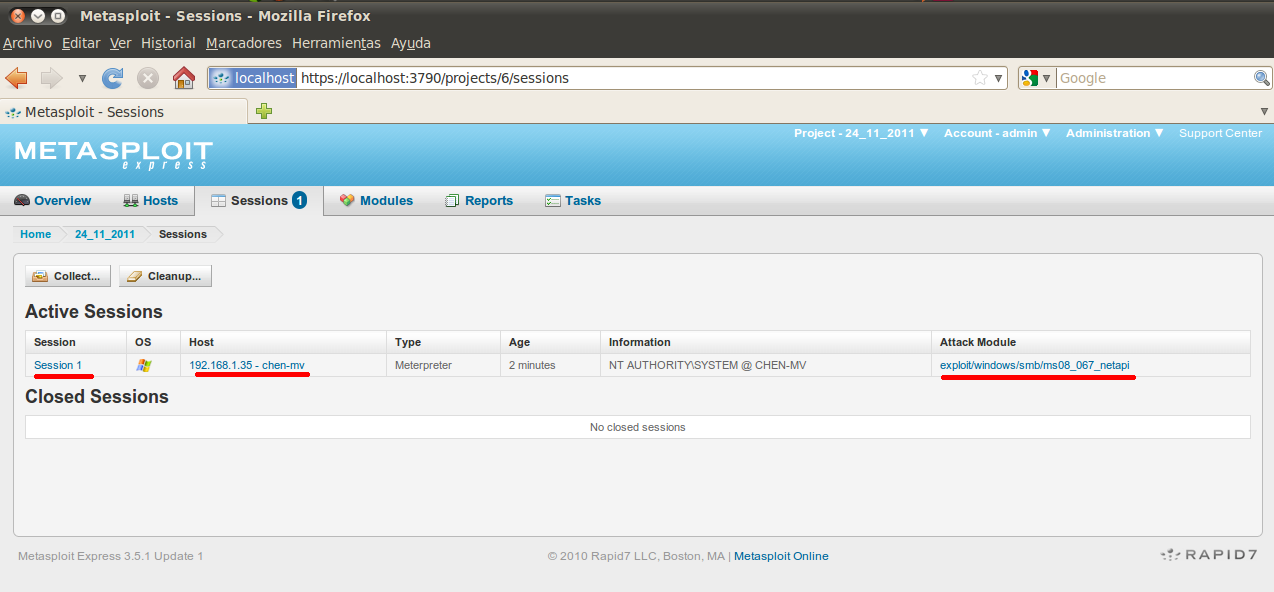
Task: Open the 192.168.1.35 - chen-mv host link
Action: click(247, 364)
